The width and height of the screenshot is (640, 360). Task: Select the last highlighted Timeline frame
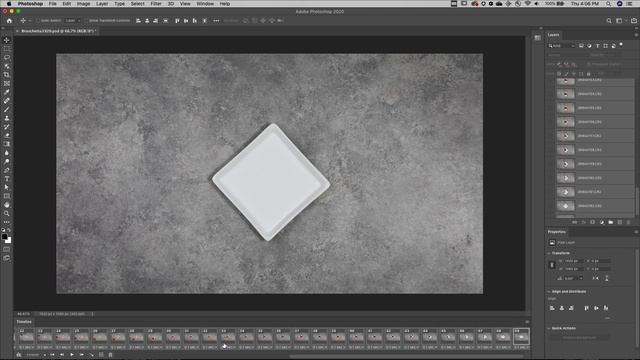pos(521,338)
